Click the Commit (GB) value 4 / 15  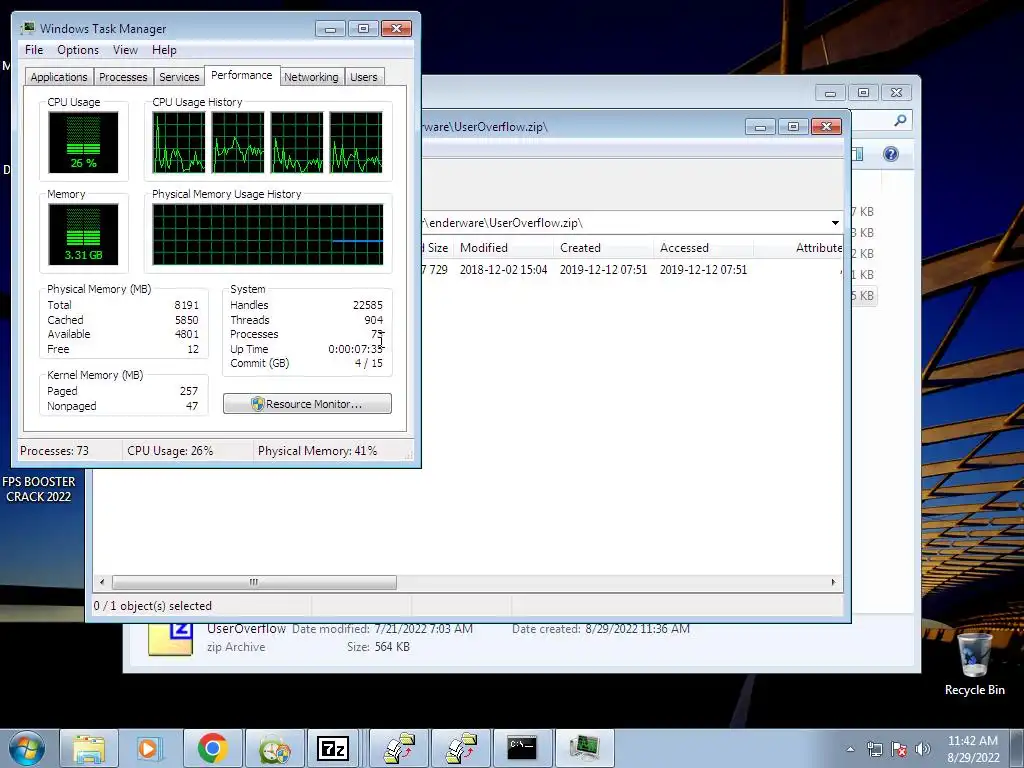[368, 363]
